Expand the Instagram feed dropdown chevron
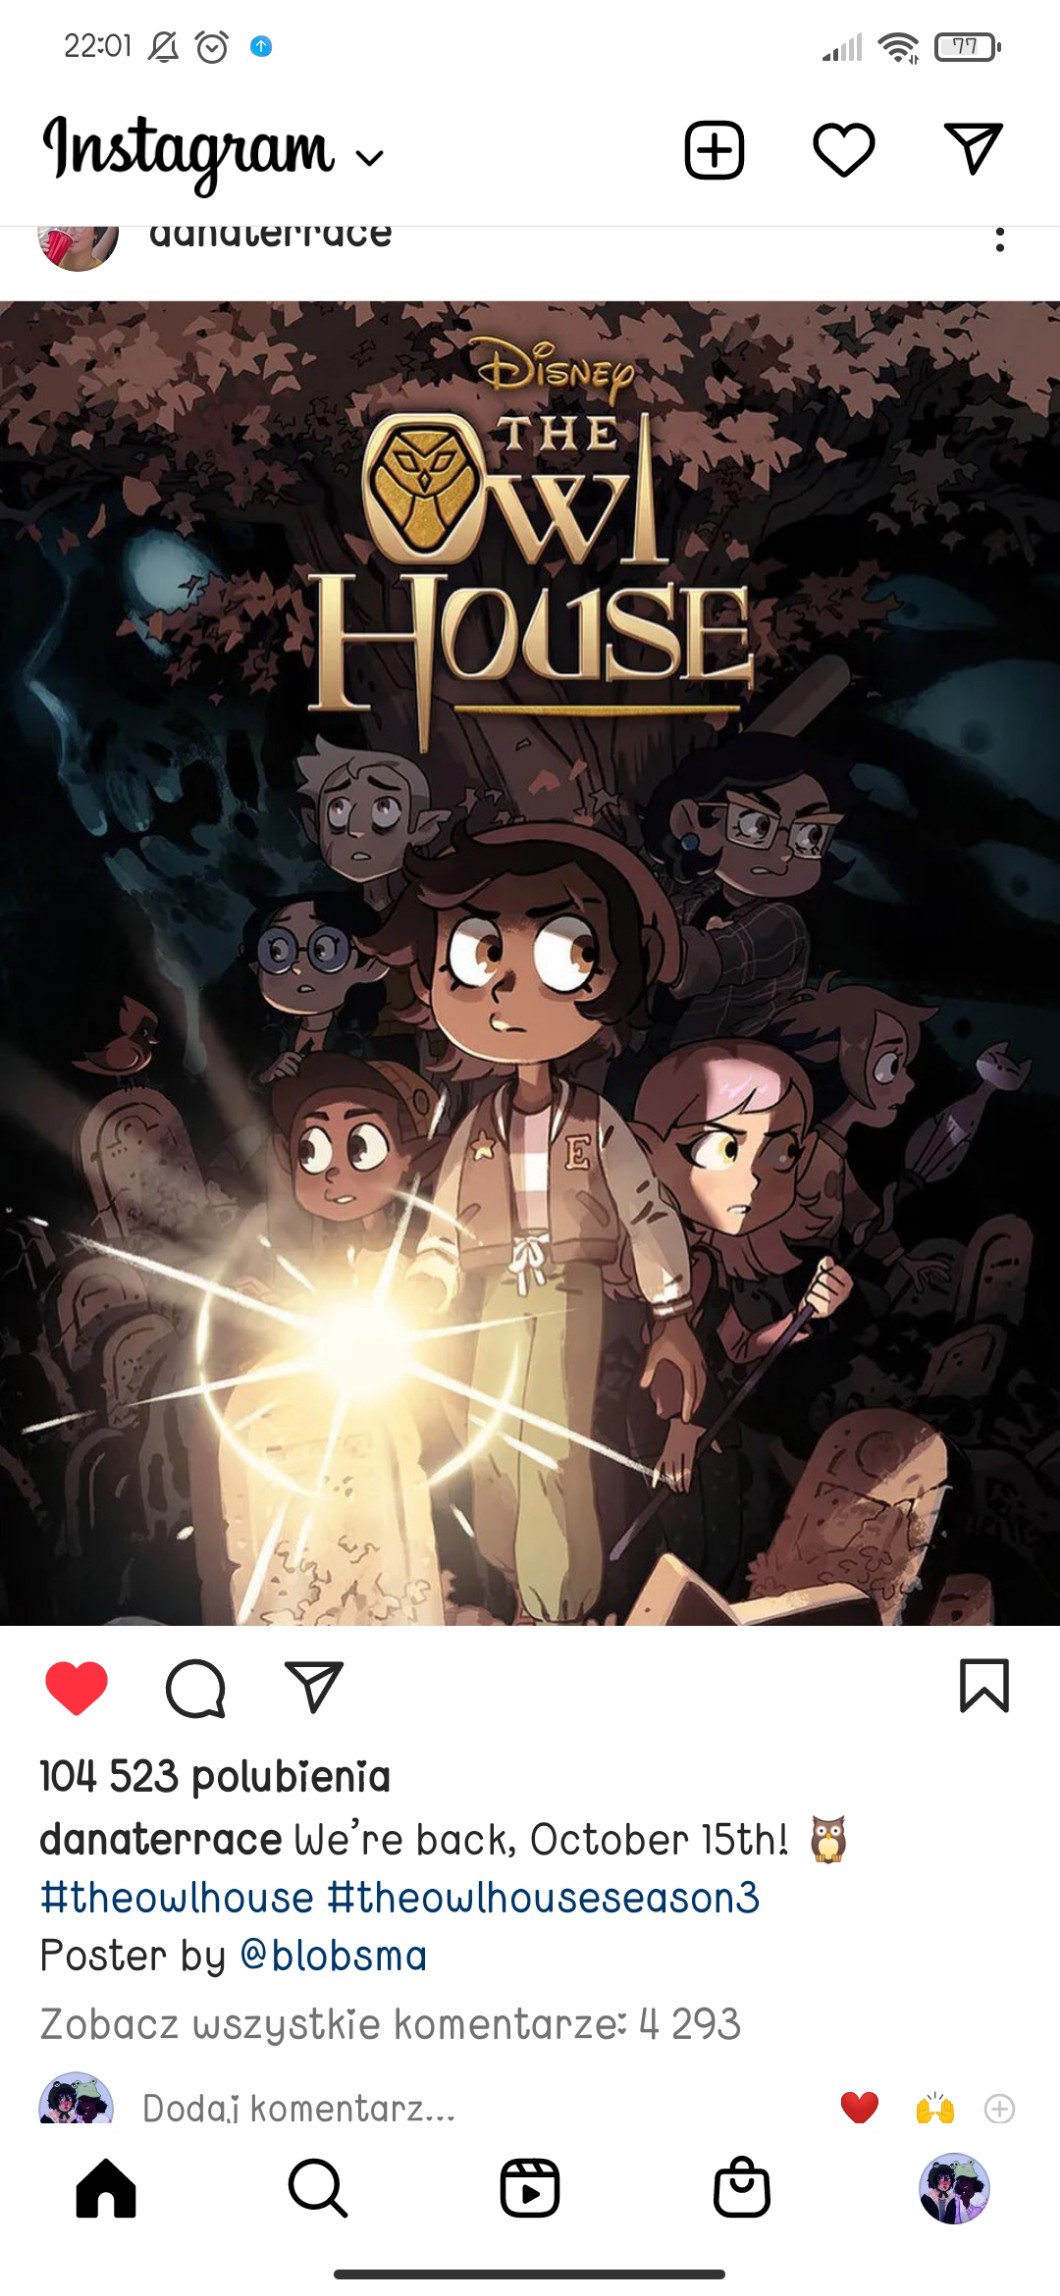Image resolution: width=1060 pixels, height=2296 pixels. pyautogui.click(x=370, y=158)
